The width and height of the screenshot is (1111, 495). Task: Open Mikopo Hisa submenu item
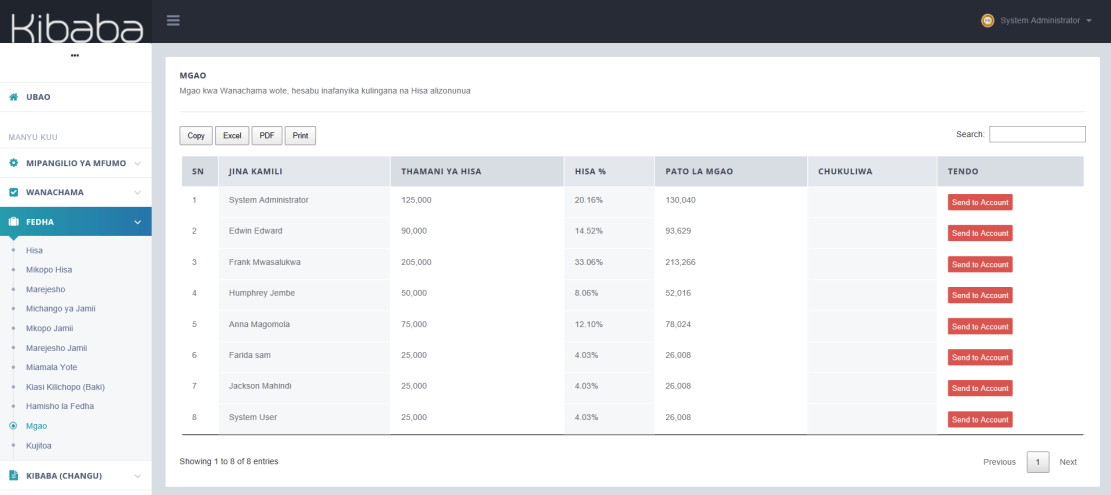click(49, 270)
